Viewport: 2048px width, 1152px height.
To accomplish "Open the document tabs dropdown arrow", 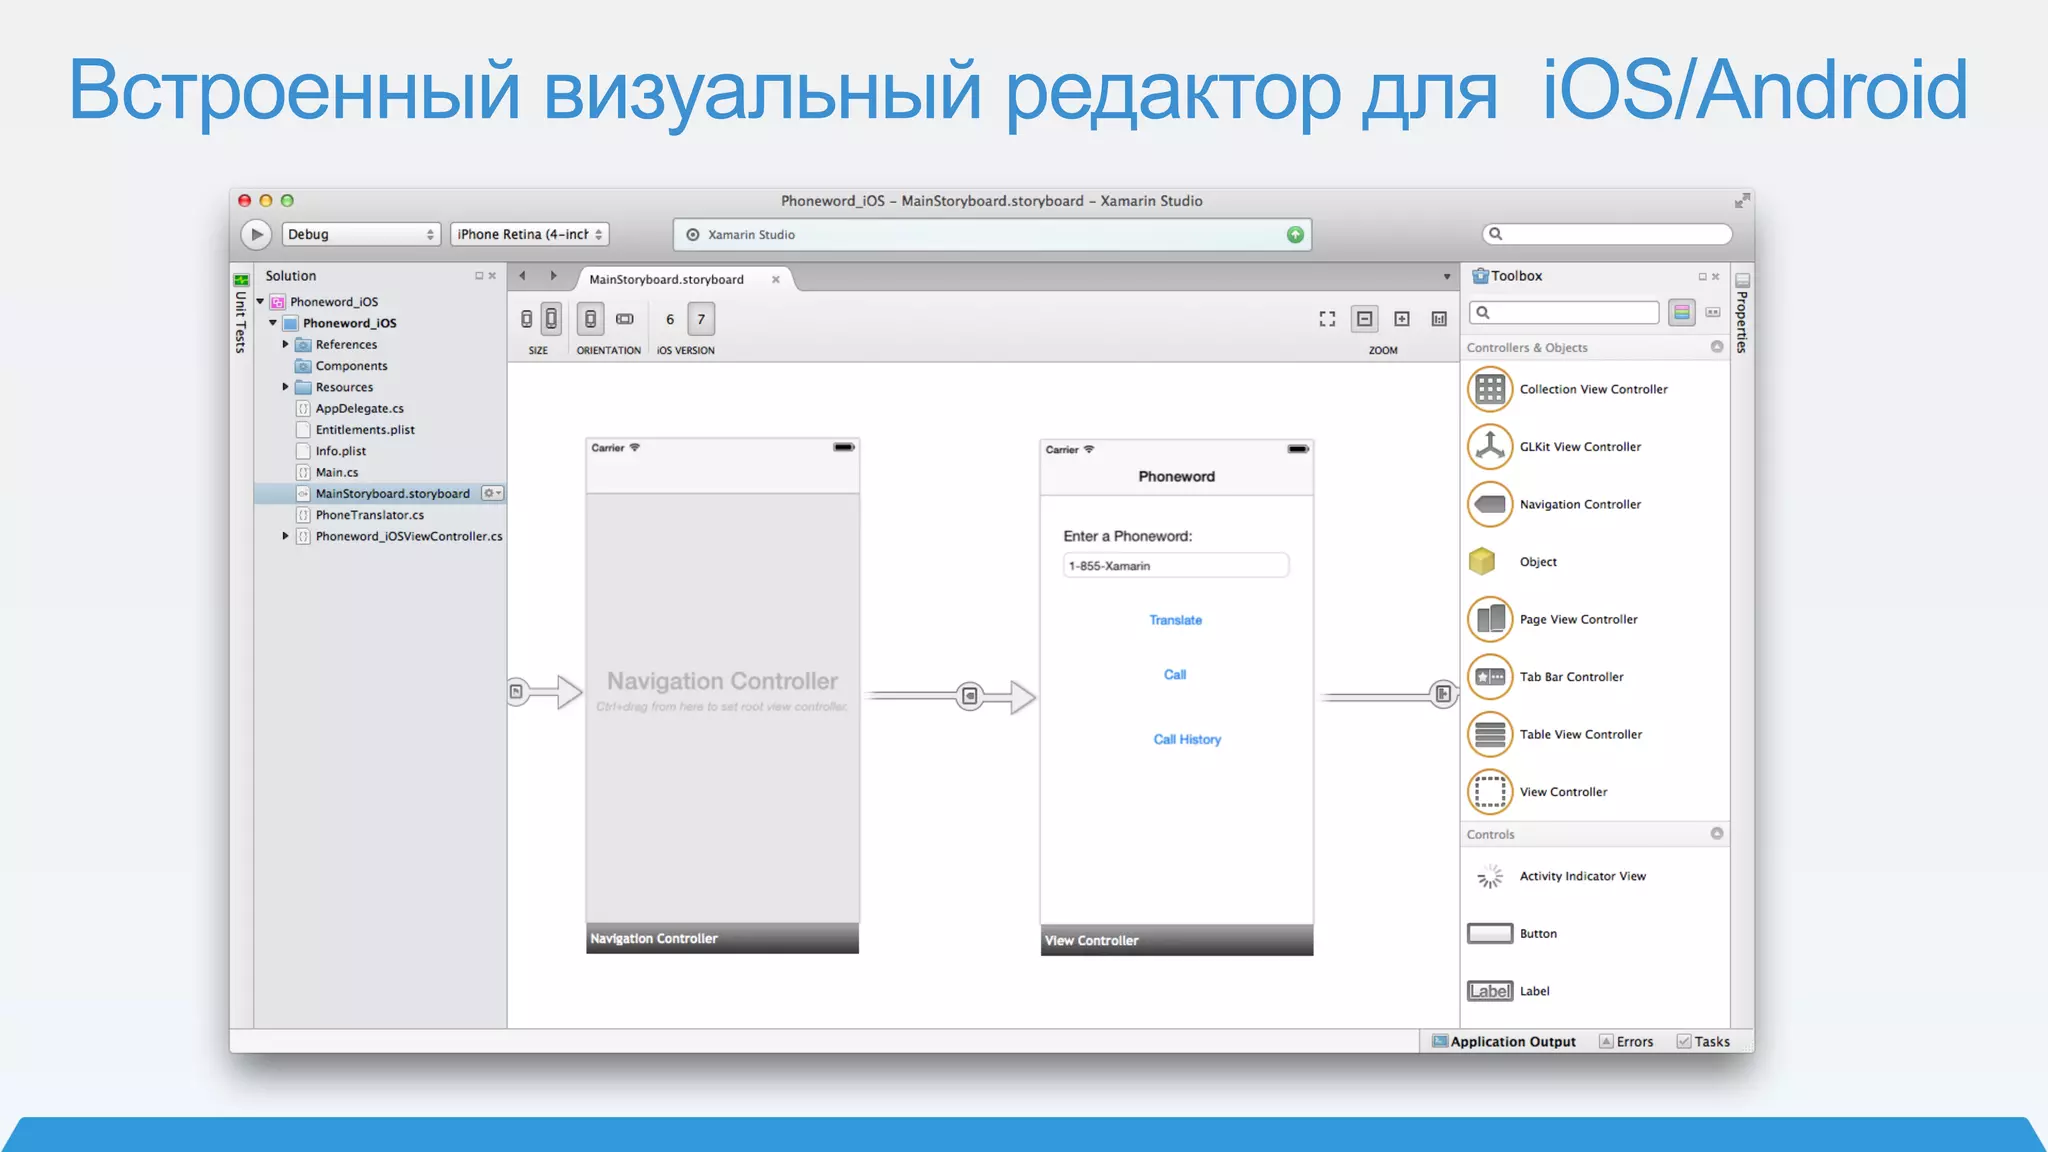I will [1446, 277].
